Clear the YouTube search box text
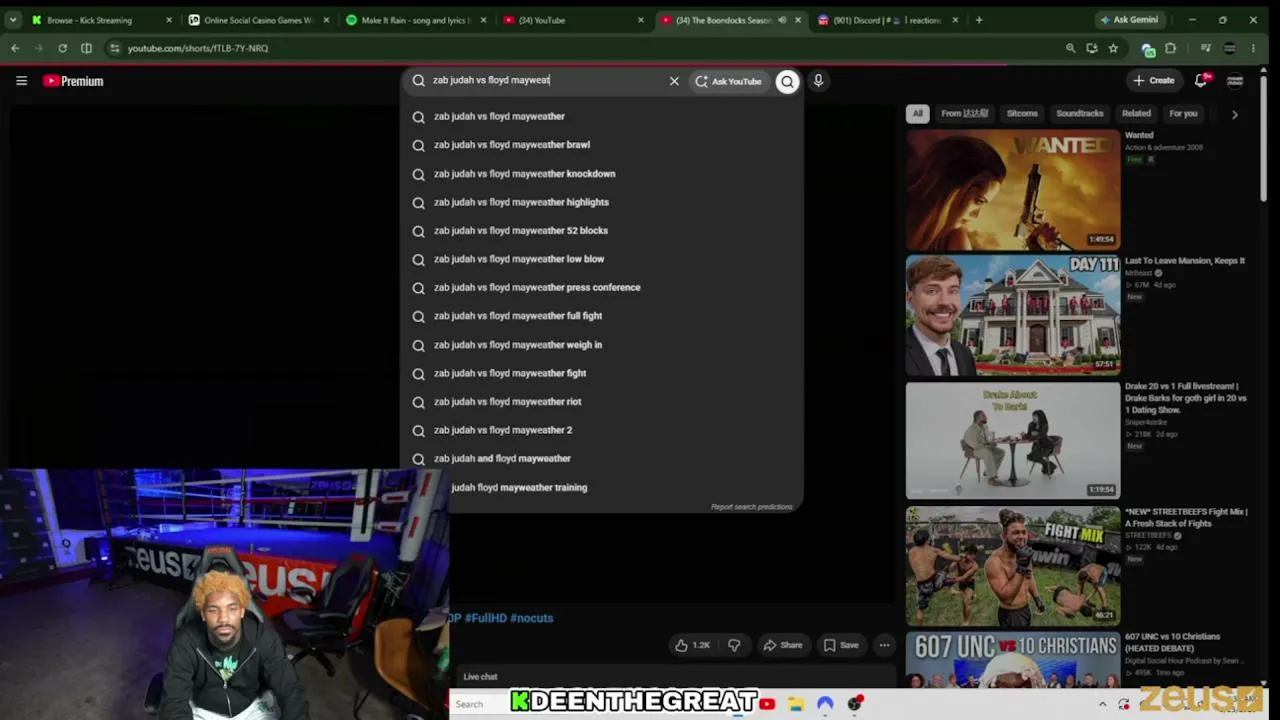 point(674,81)
